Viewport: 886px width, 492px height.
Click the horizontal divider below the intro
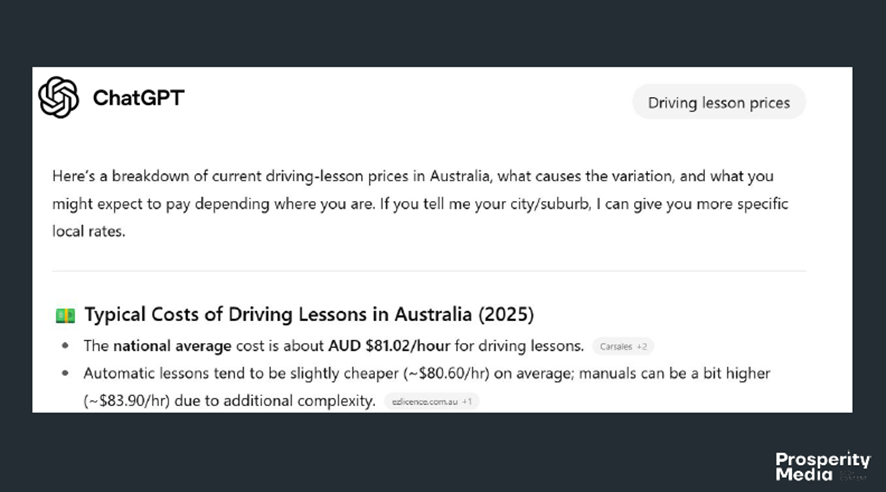click(x=428, y=271)
